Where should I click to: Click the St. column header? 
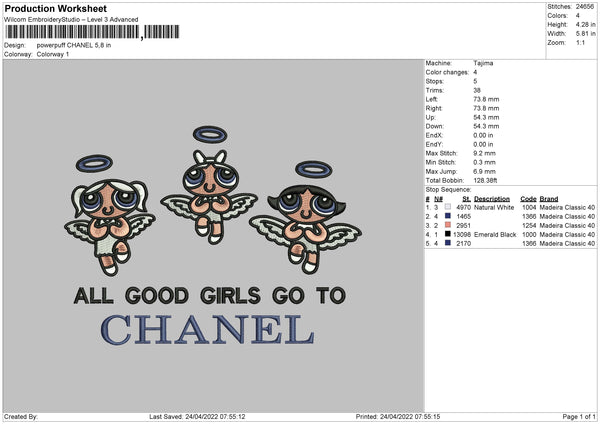(466, 199)
